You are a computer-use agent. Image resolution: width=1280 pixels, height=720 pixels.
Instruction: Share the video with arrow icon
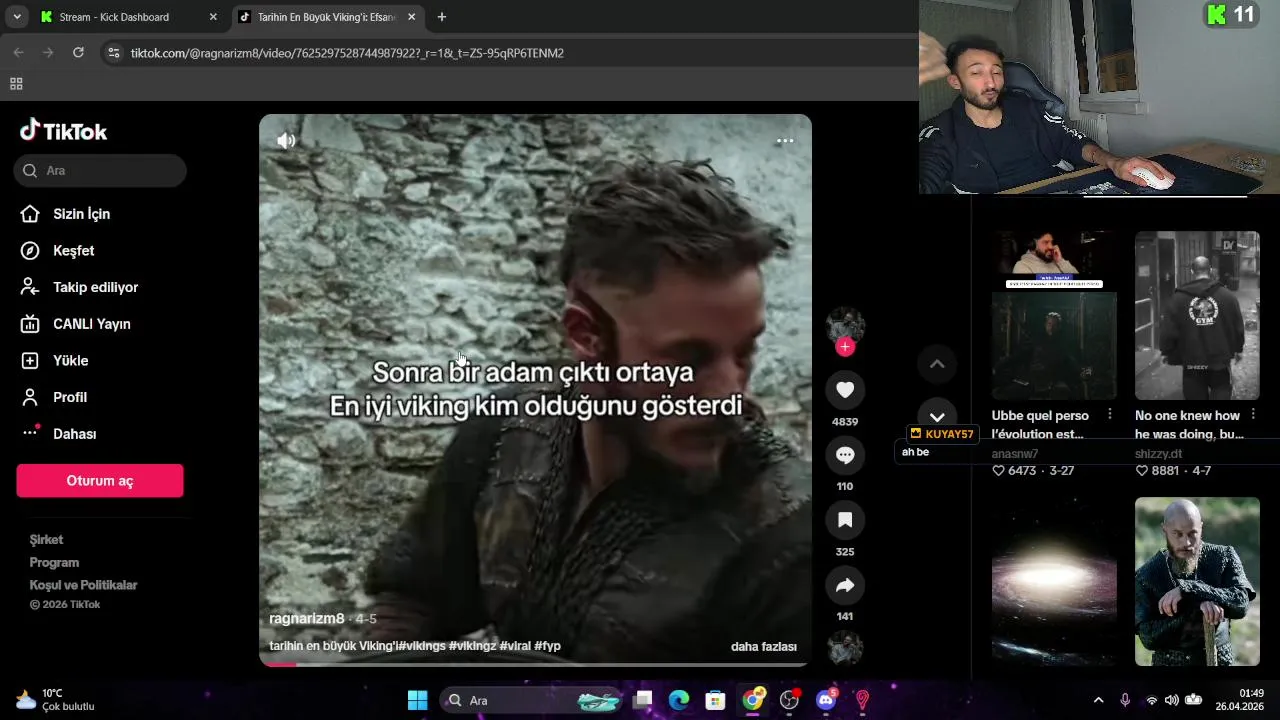click(845, 585)
